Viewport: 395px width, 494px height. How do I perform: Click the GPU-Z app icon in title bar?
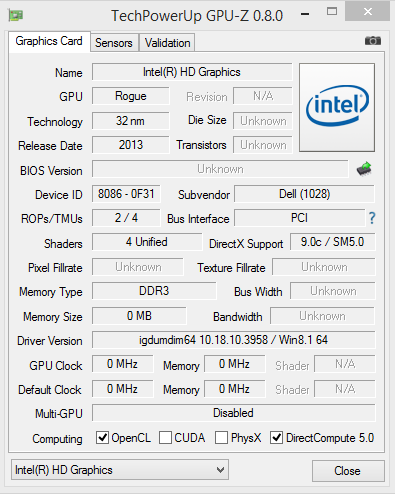[16, 15]
